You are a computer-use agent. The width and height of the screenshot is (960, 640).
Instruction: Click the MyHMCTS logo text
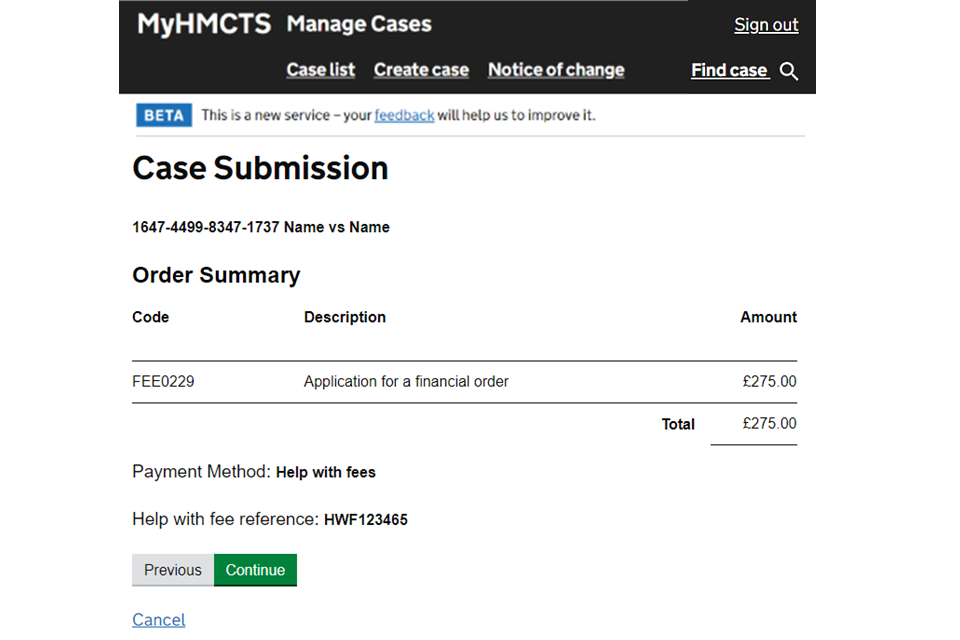[204, 24]
